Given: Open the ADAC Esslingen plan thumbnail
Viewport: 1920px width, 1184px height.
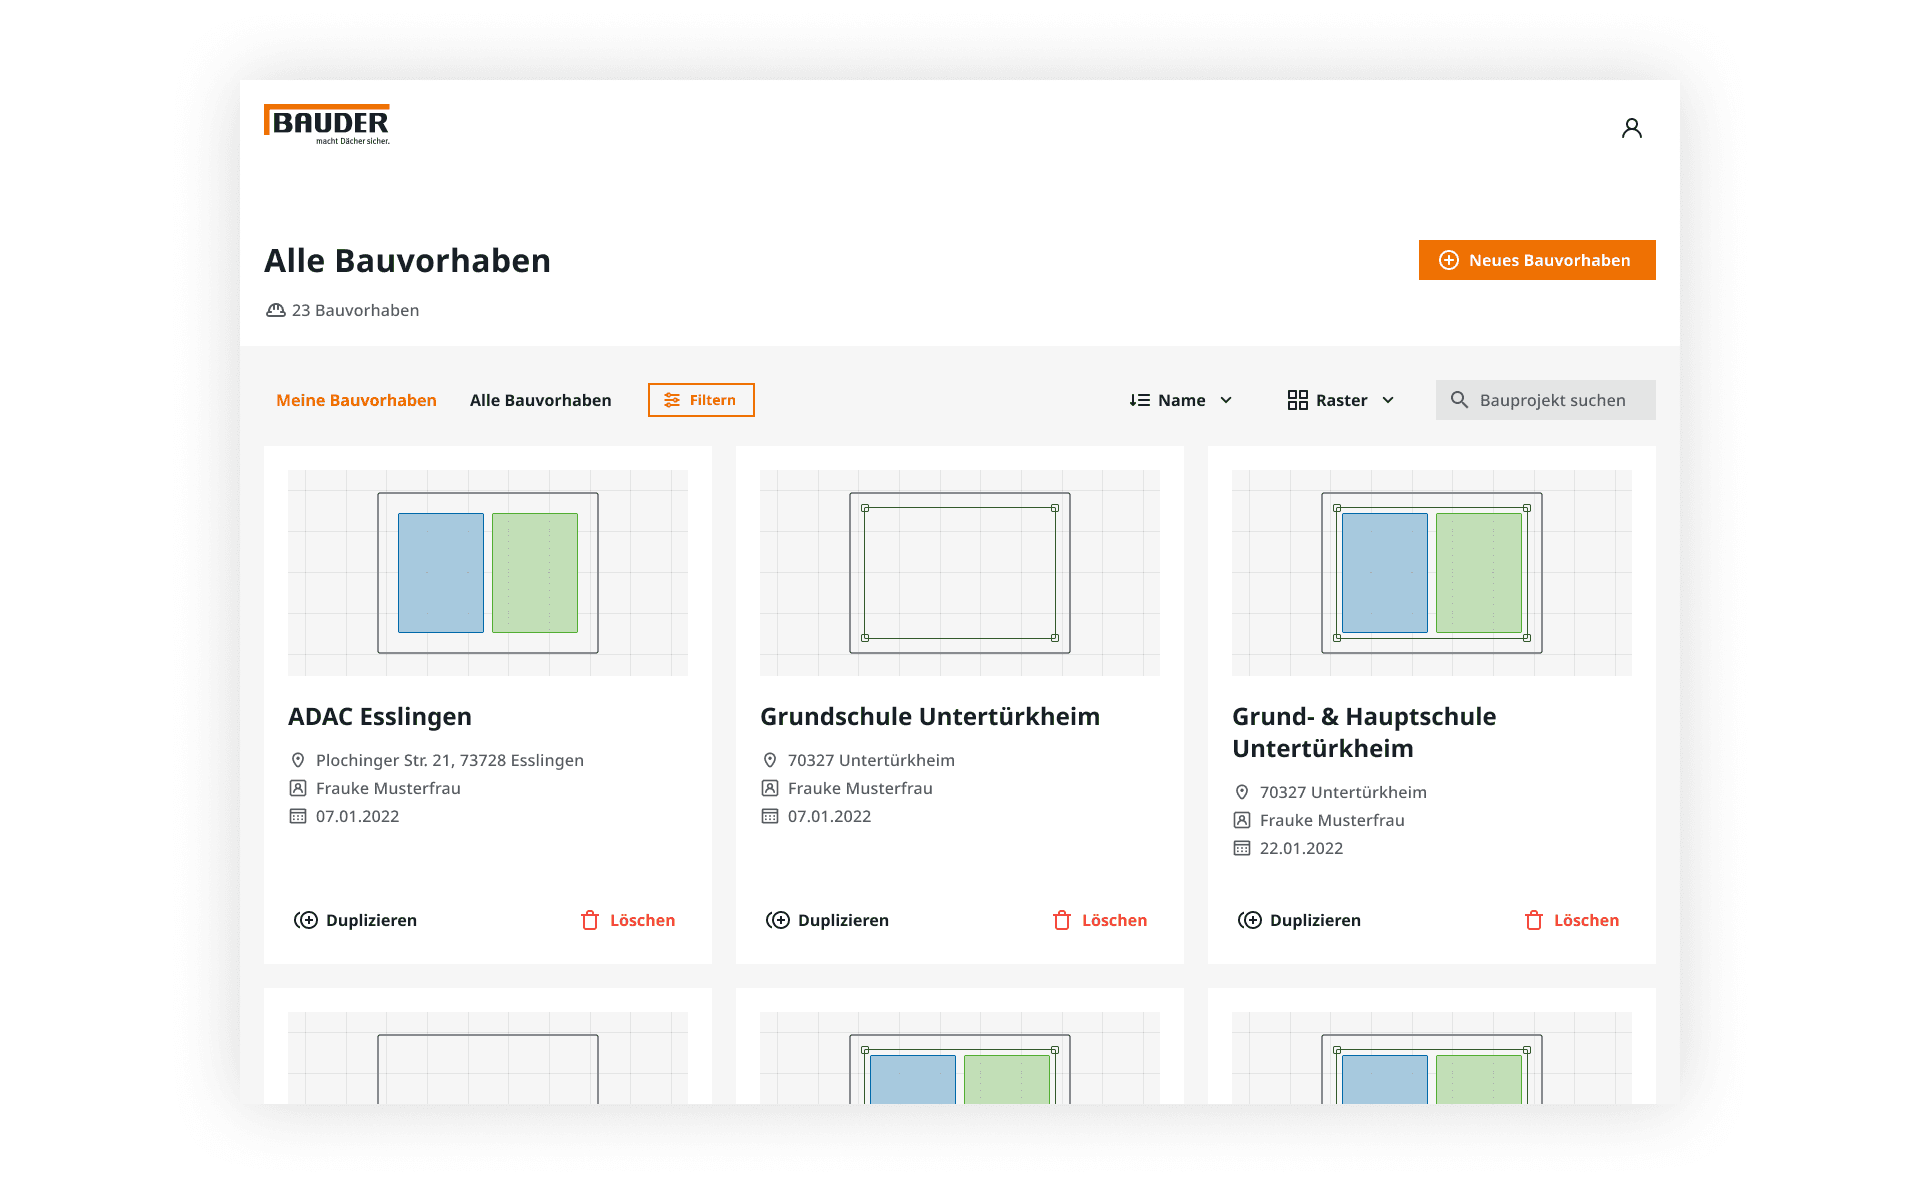Looking at the screenshot, I should [488, 573].
